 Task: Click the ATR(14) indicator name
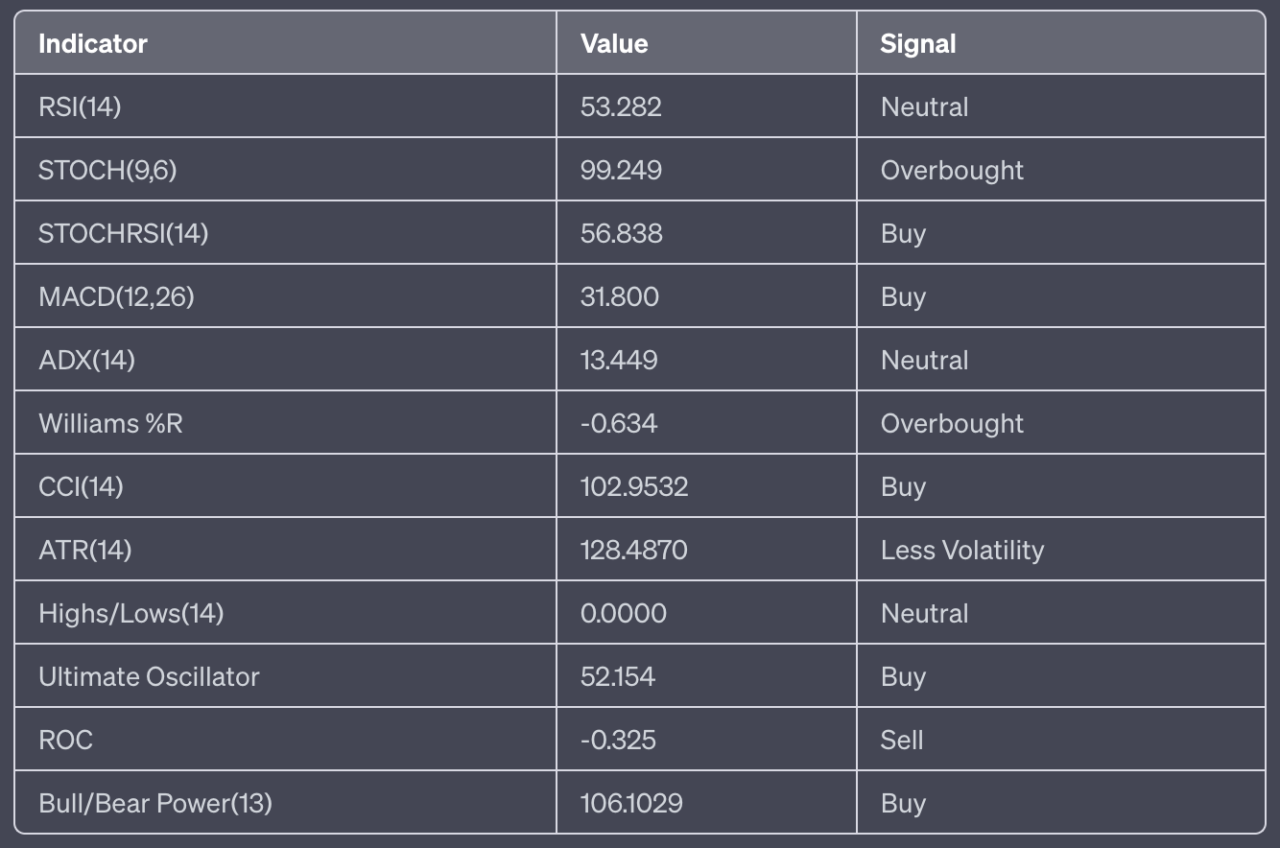pos(85,550)
